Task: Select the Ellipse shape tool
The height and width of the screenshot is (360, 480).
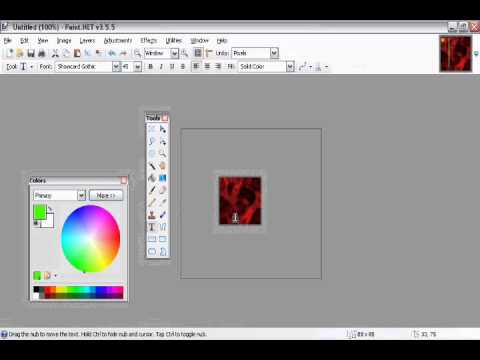Action: pyautogui.click(x=152, y=251)
